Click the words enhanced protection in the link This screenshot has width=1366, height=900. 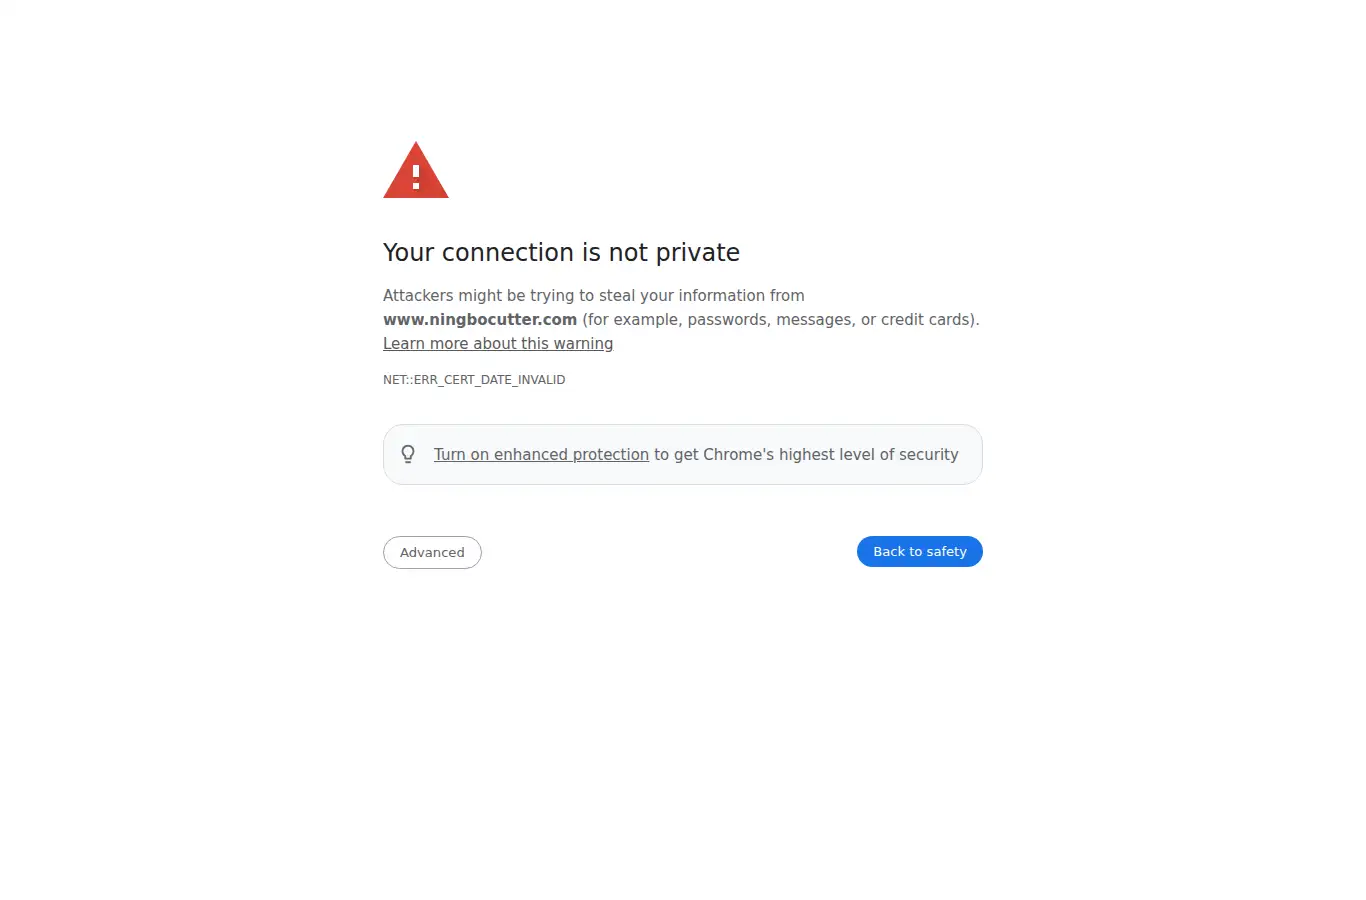tap(571, 454)
